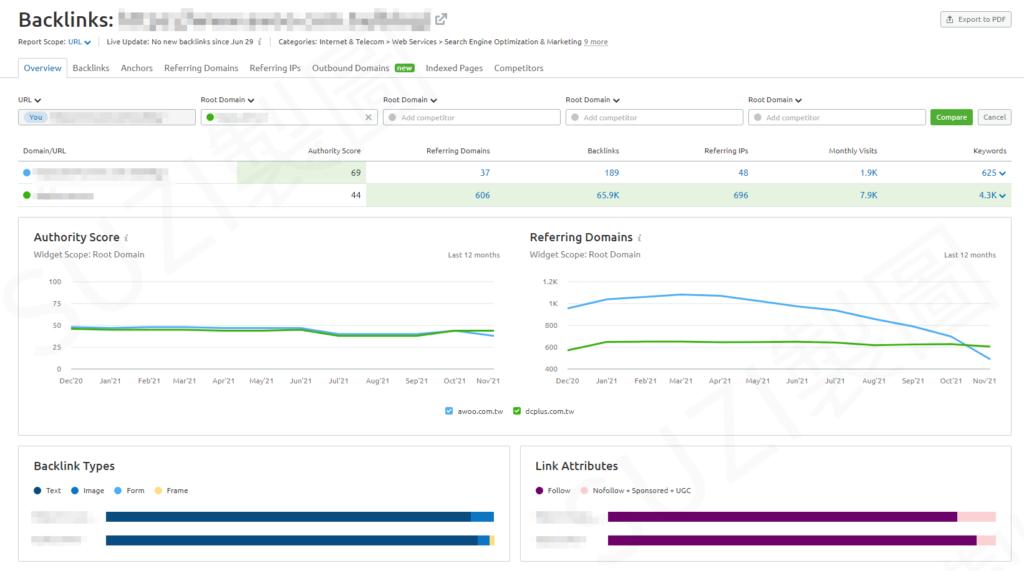The width and height of the screenshot is (1024, 571).
Task: Click the Cancel button
Action: coord(994,118)
